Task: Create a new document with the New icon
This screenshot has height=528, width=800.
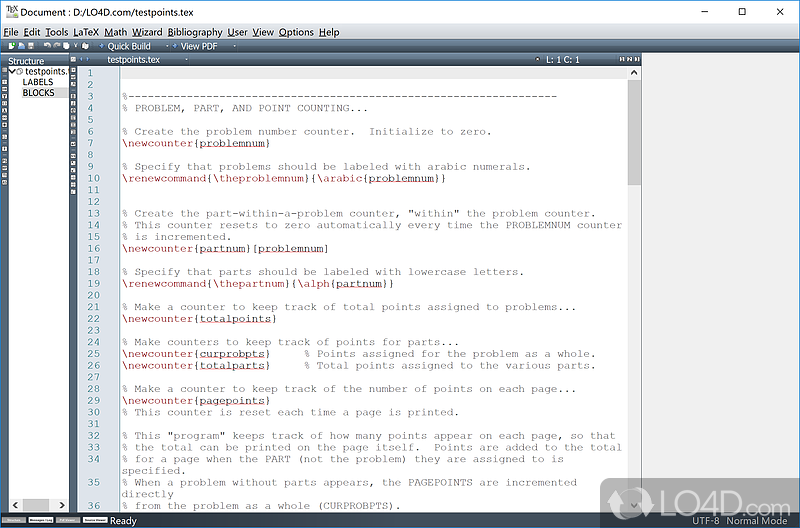Action: (12, 46)
